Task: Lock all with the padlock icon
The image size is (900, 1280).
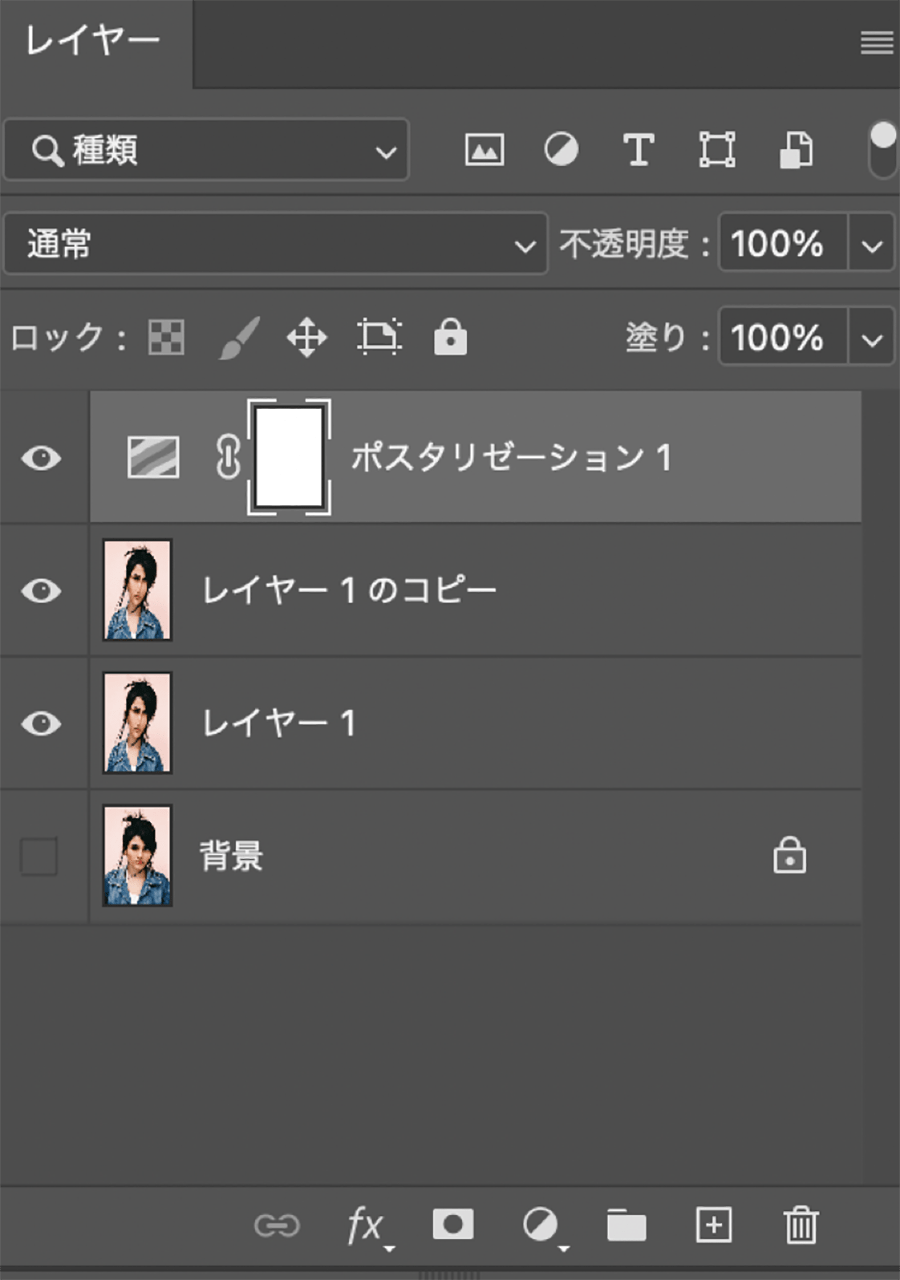Action: 450,338
